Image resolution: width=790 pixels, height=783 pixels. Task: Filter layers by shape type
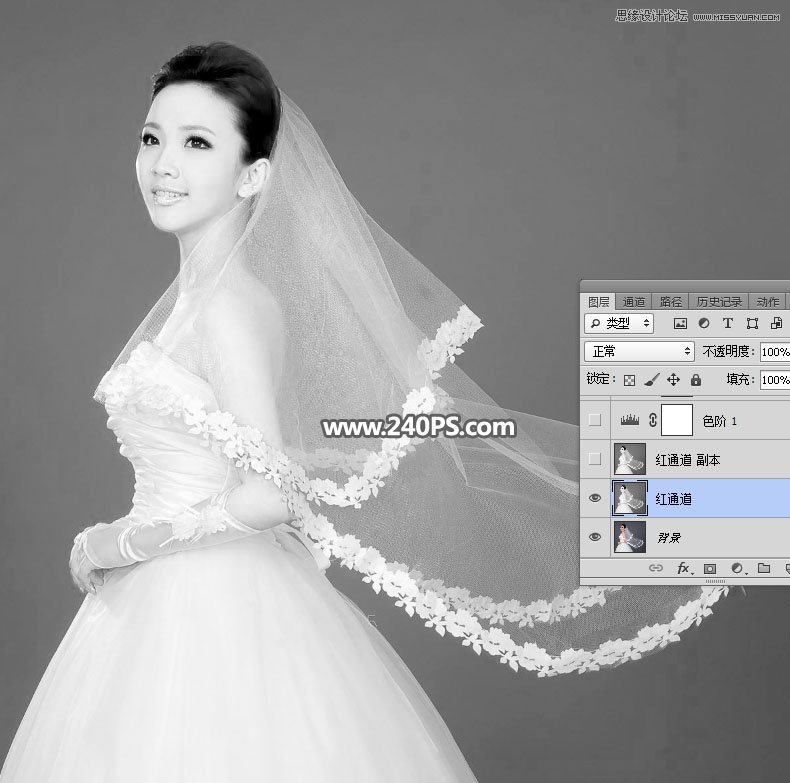[752, 323]
